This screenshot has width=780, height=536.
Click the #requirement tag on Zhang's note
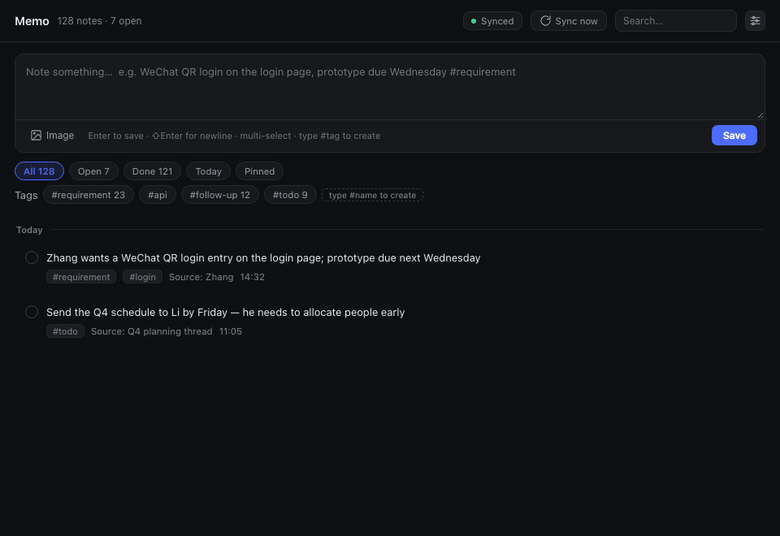(x=81, y=277)
